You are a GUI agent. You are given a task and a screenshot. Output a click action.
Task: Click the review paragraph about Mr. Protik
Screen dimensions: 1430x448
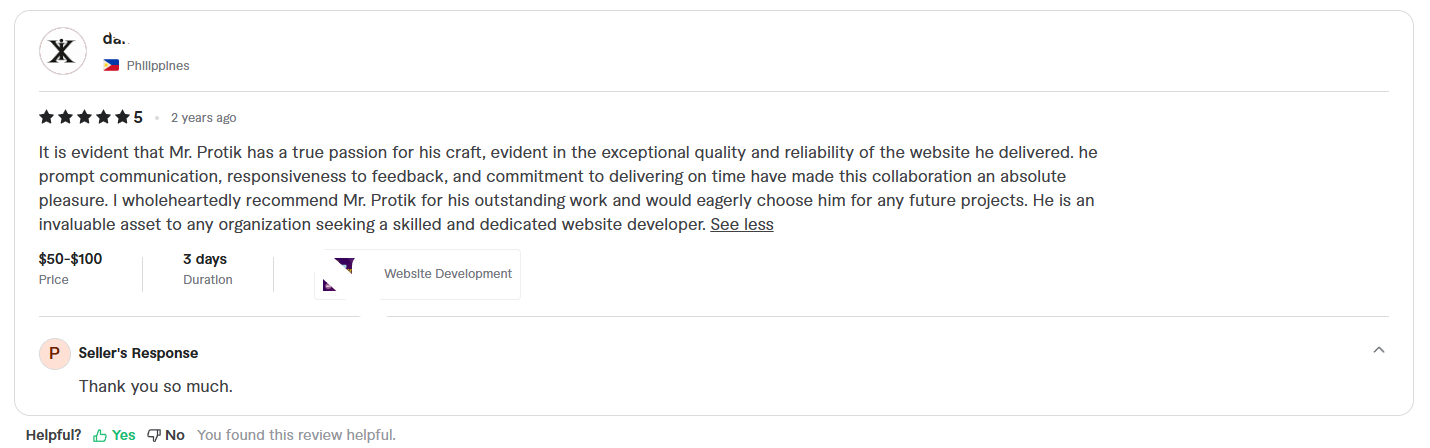click(566, 188)
